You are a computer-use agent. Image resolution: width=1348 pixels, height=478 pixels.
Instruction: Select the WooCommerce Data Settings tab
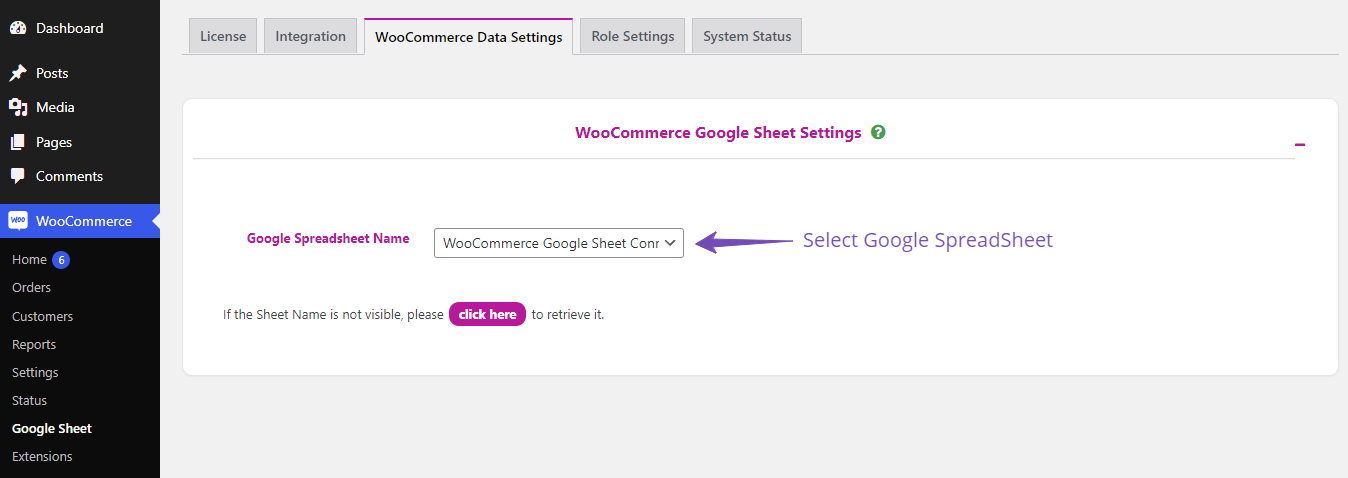pyautogui.click(x=468, y=37)
